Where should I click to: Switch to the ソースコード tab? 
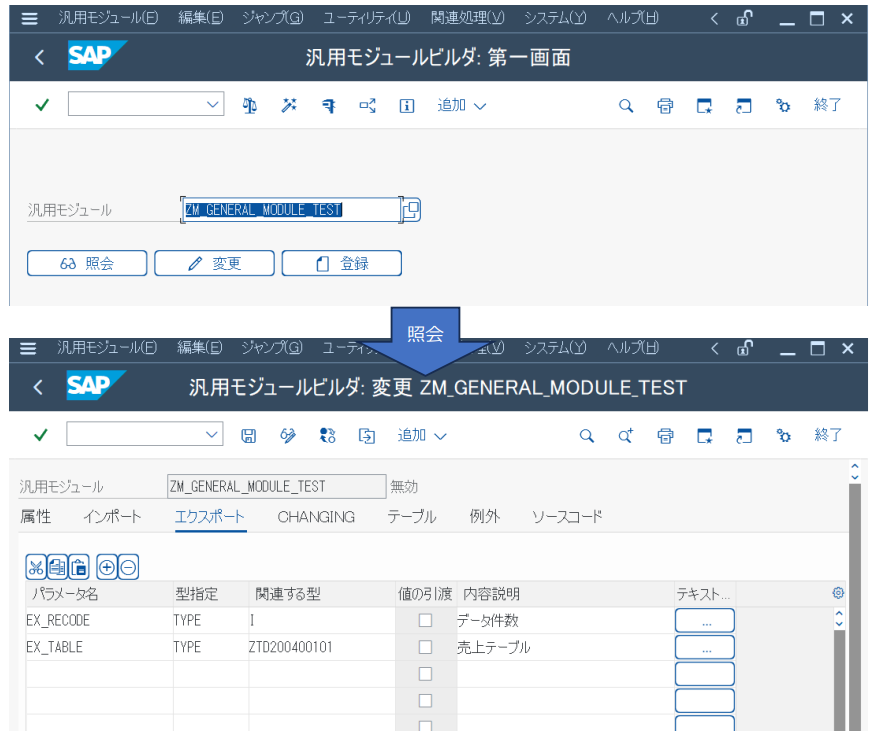coord(567,517)
